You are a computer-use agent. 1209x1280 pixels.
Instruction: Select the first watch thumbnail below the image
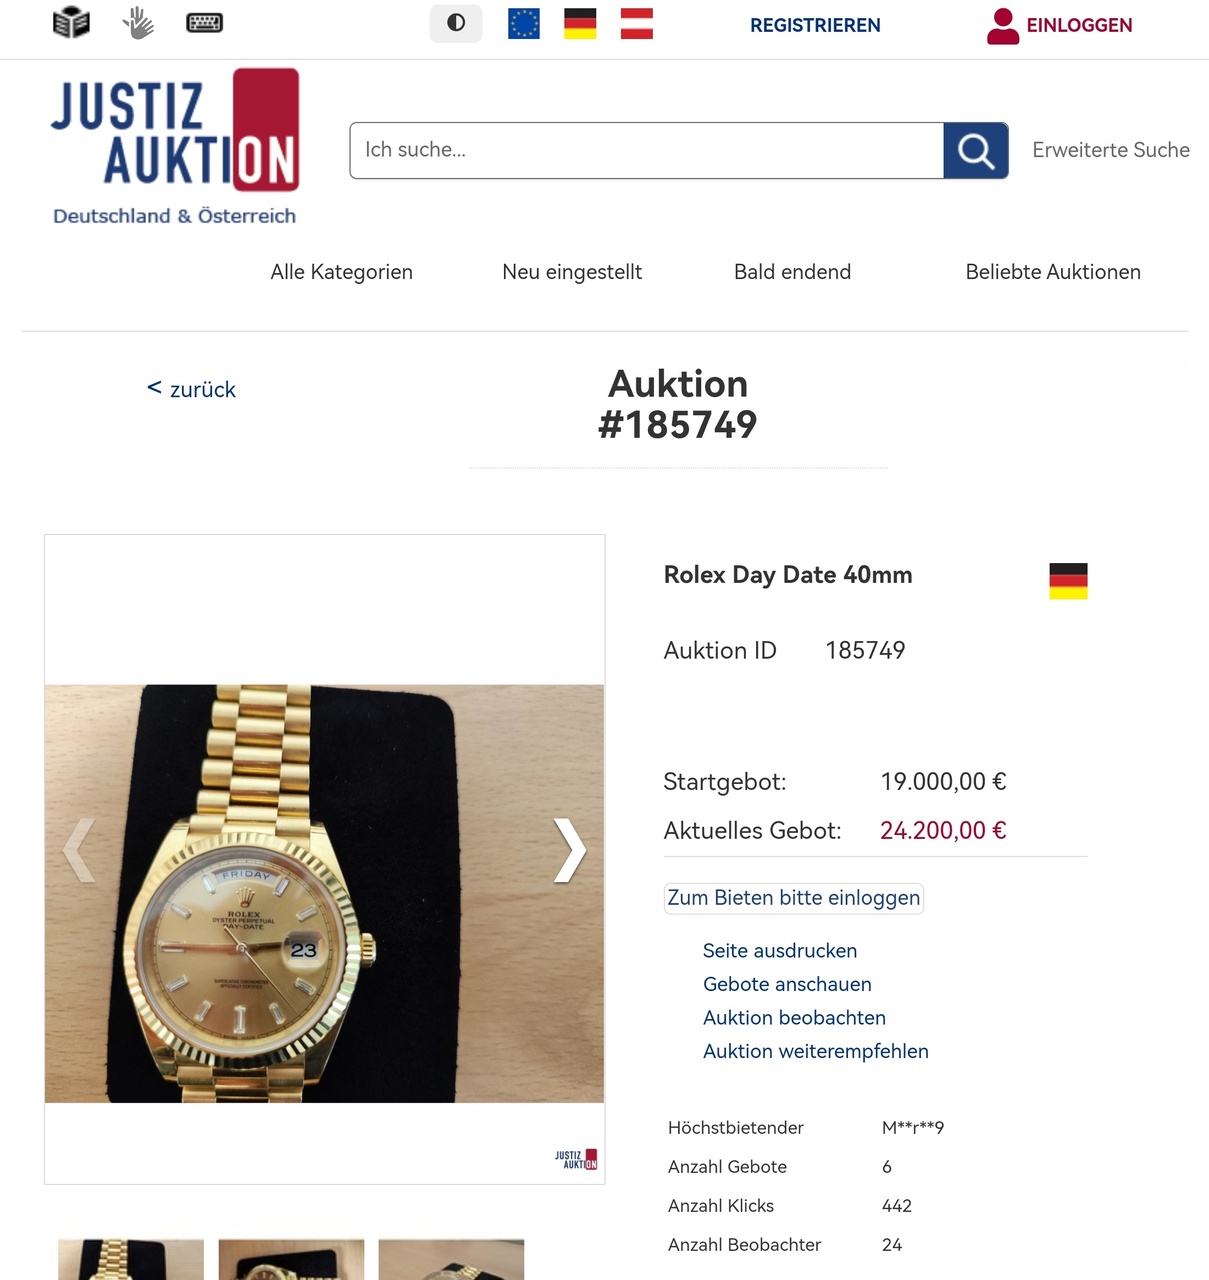point(131,1259)
